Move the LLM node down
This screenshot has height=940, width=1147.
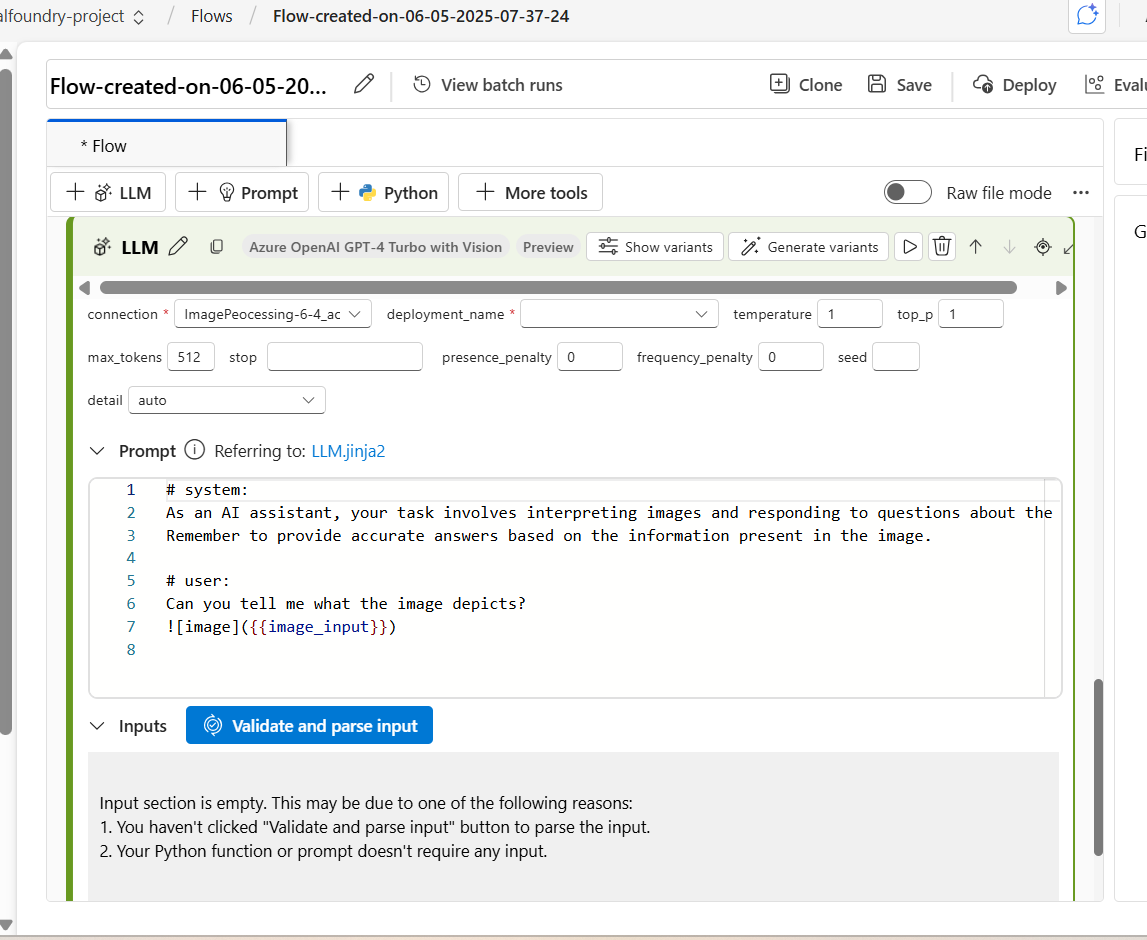1009,247
